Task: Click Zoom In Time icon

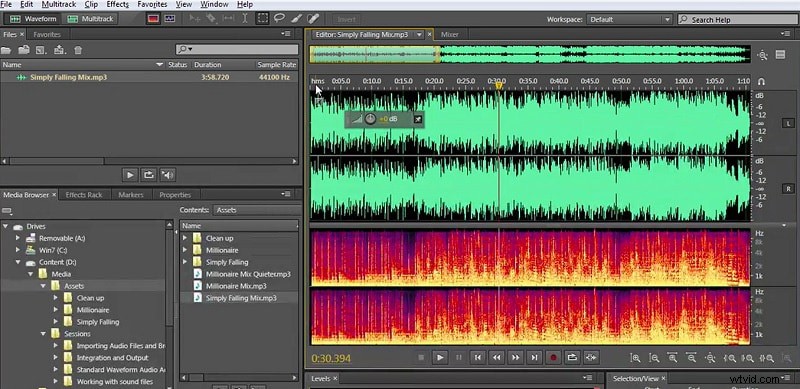Action: [x=672, y=358]
